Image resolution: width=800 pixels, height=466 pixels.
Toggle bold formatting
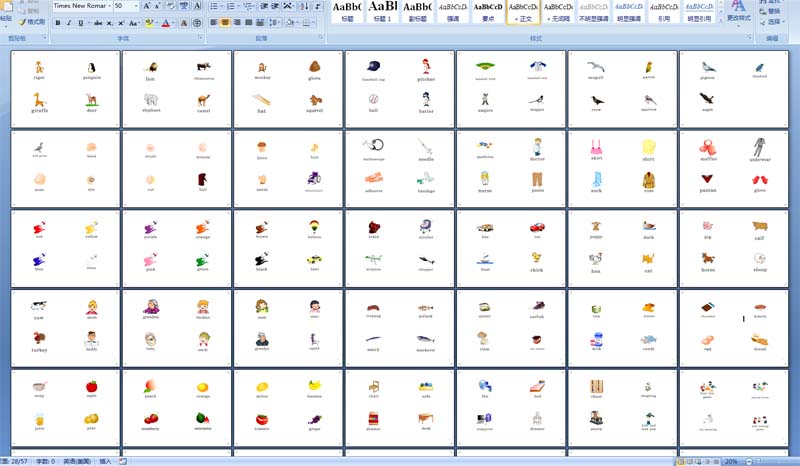(58, 23)
